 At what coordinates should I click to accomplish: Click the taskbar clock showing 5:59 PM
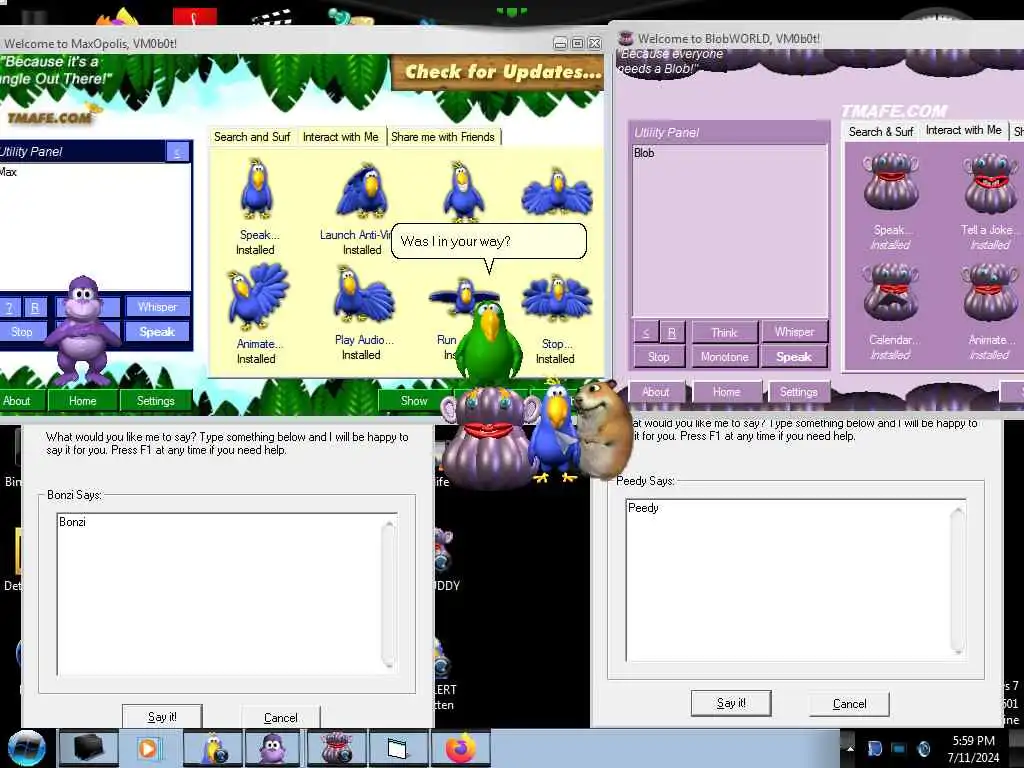tap(973, 749)
